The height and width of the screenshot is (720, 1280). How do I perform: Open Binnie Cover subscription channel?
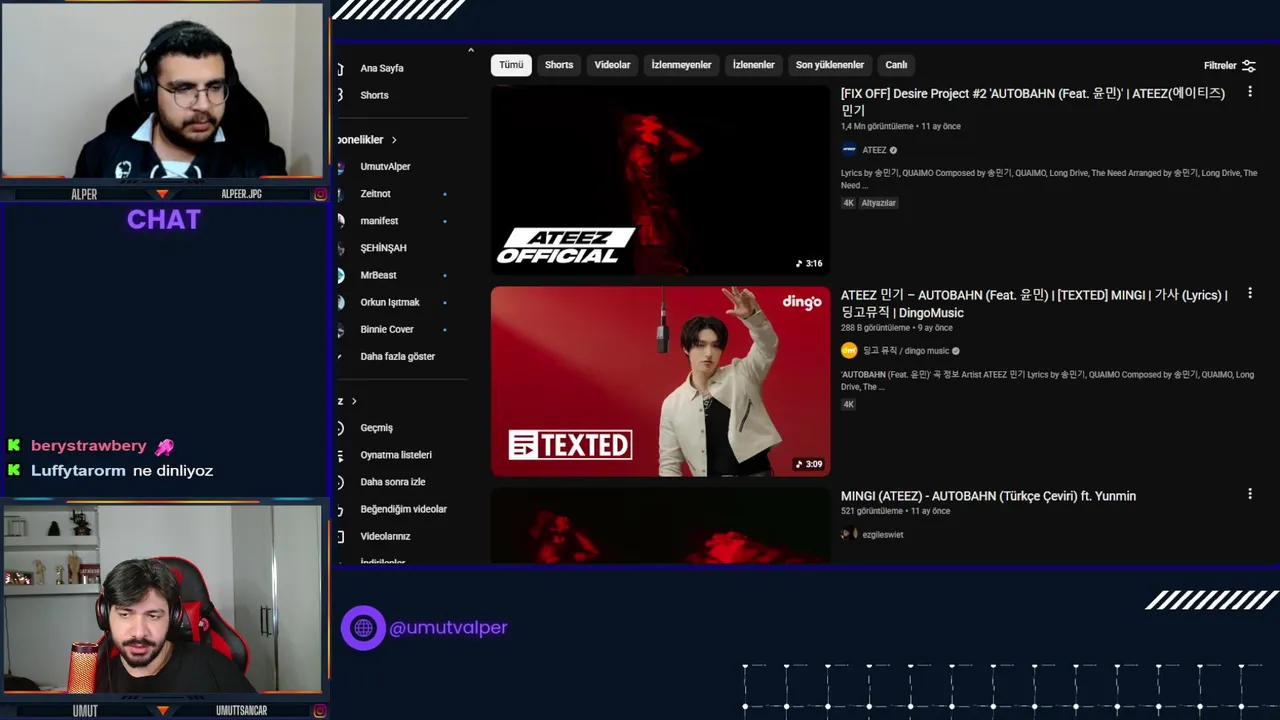coord(387,329)
